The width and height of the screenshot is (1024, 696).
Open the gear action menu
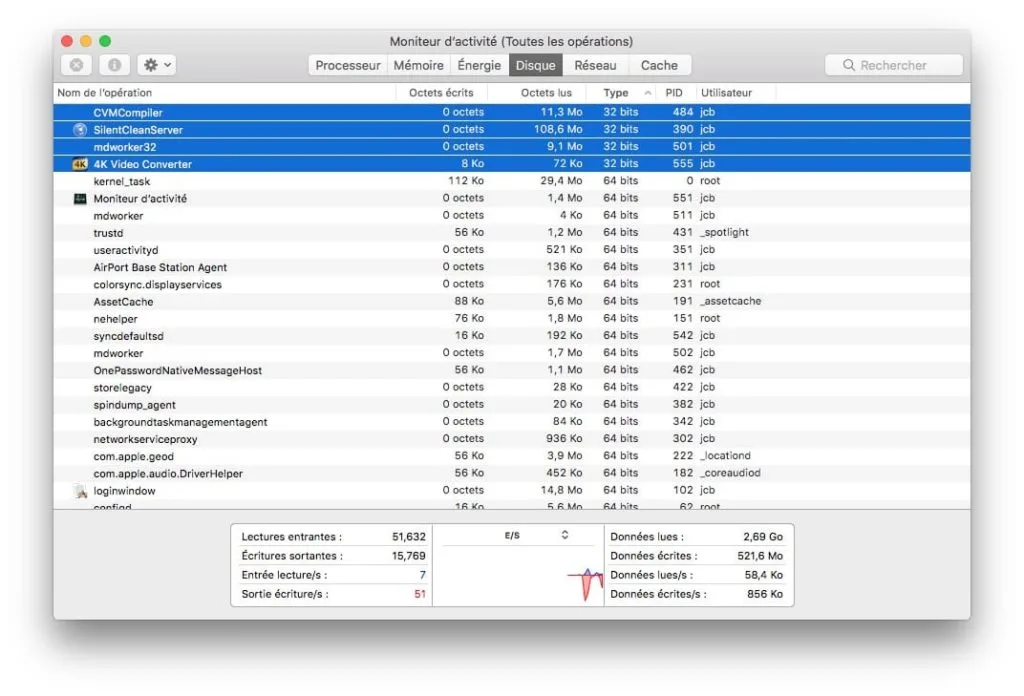pyautogui.click(x=157, y=65)
